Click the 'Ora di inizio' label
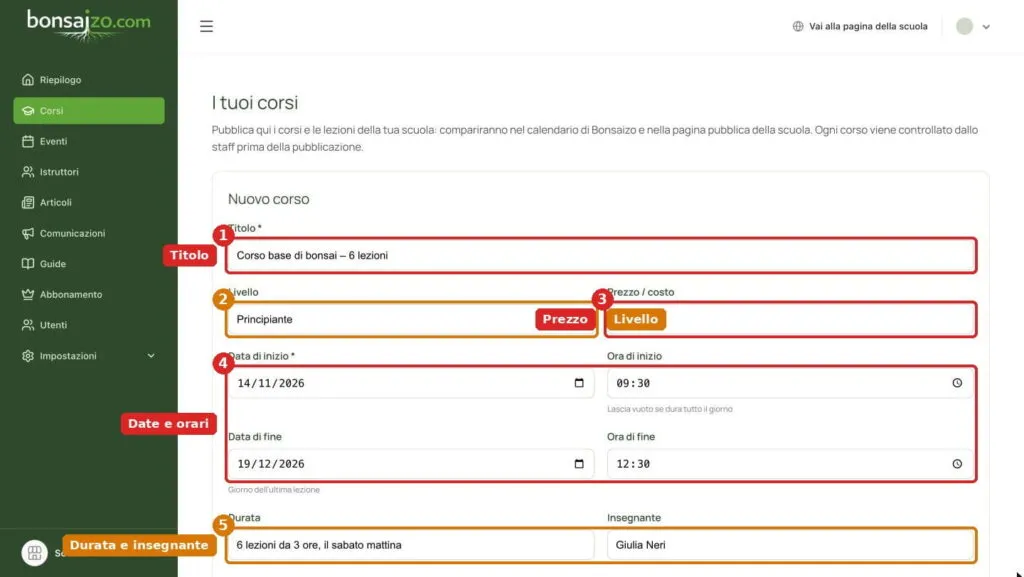This screenshot has height=577, width=1024. (634, 356)
